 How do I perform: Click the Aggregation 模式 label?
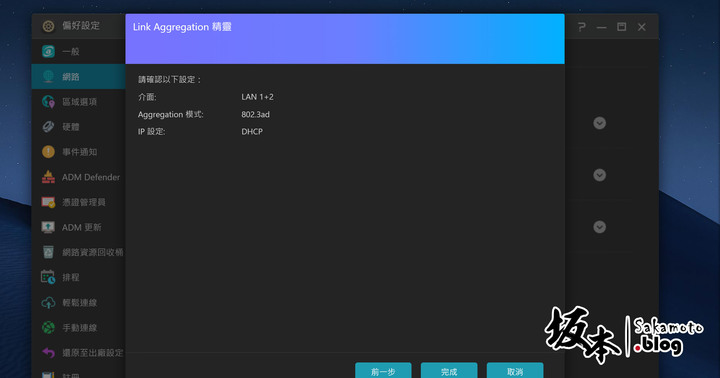coord(170,114)
